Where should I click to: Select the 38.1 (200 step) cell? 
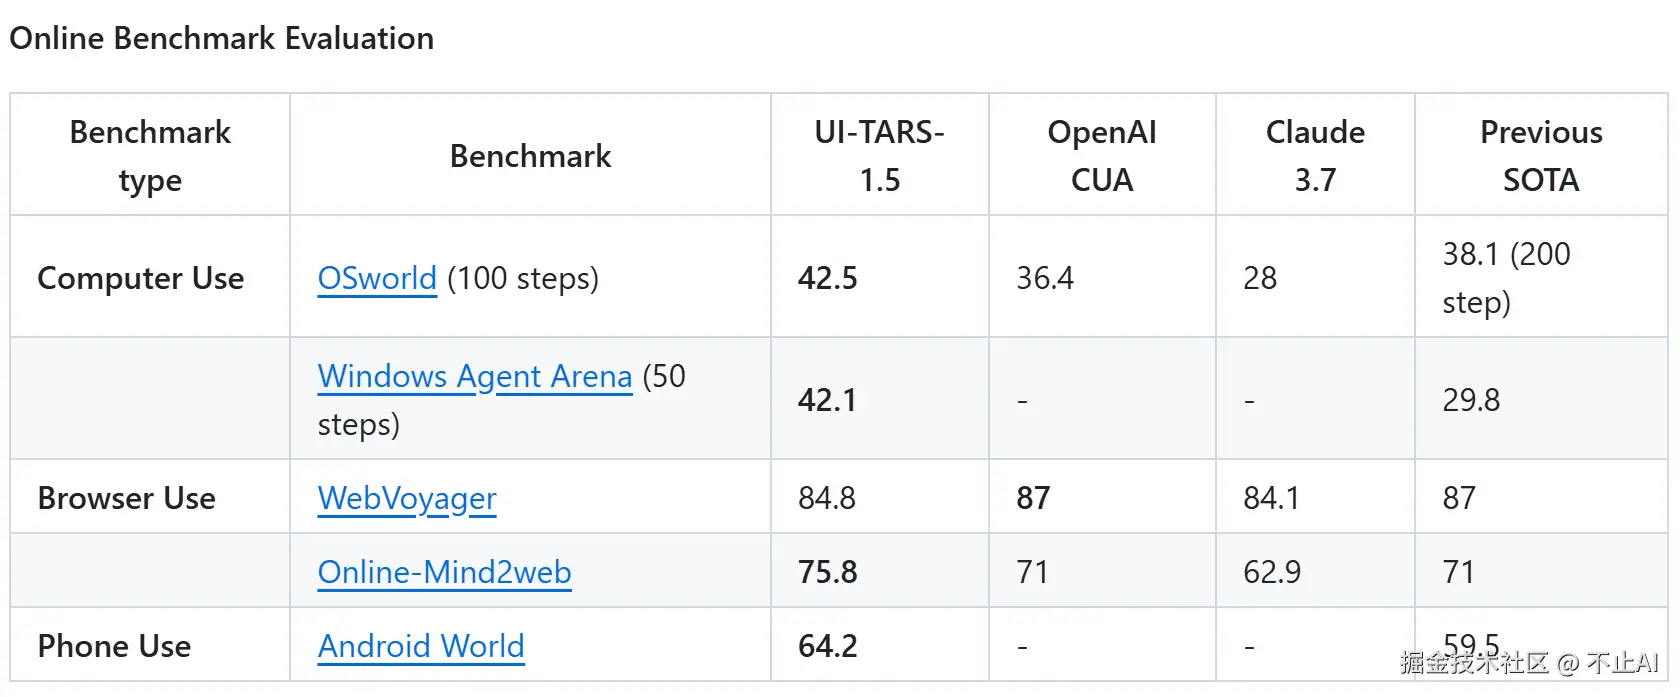(1506, 278)
